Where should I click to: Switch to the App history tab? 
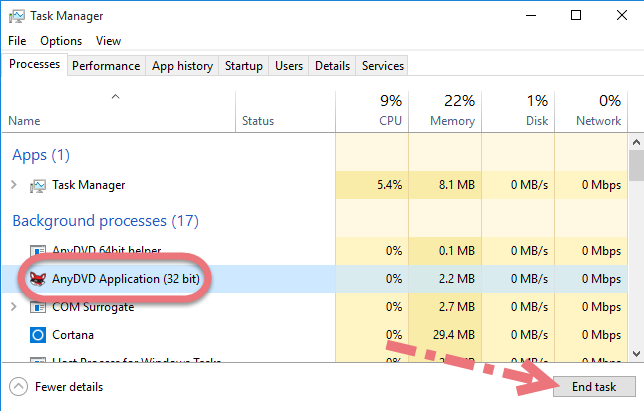[182, 66]
